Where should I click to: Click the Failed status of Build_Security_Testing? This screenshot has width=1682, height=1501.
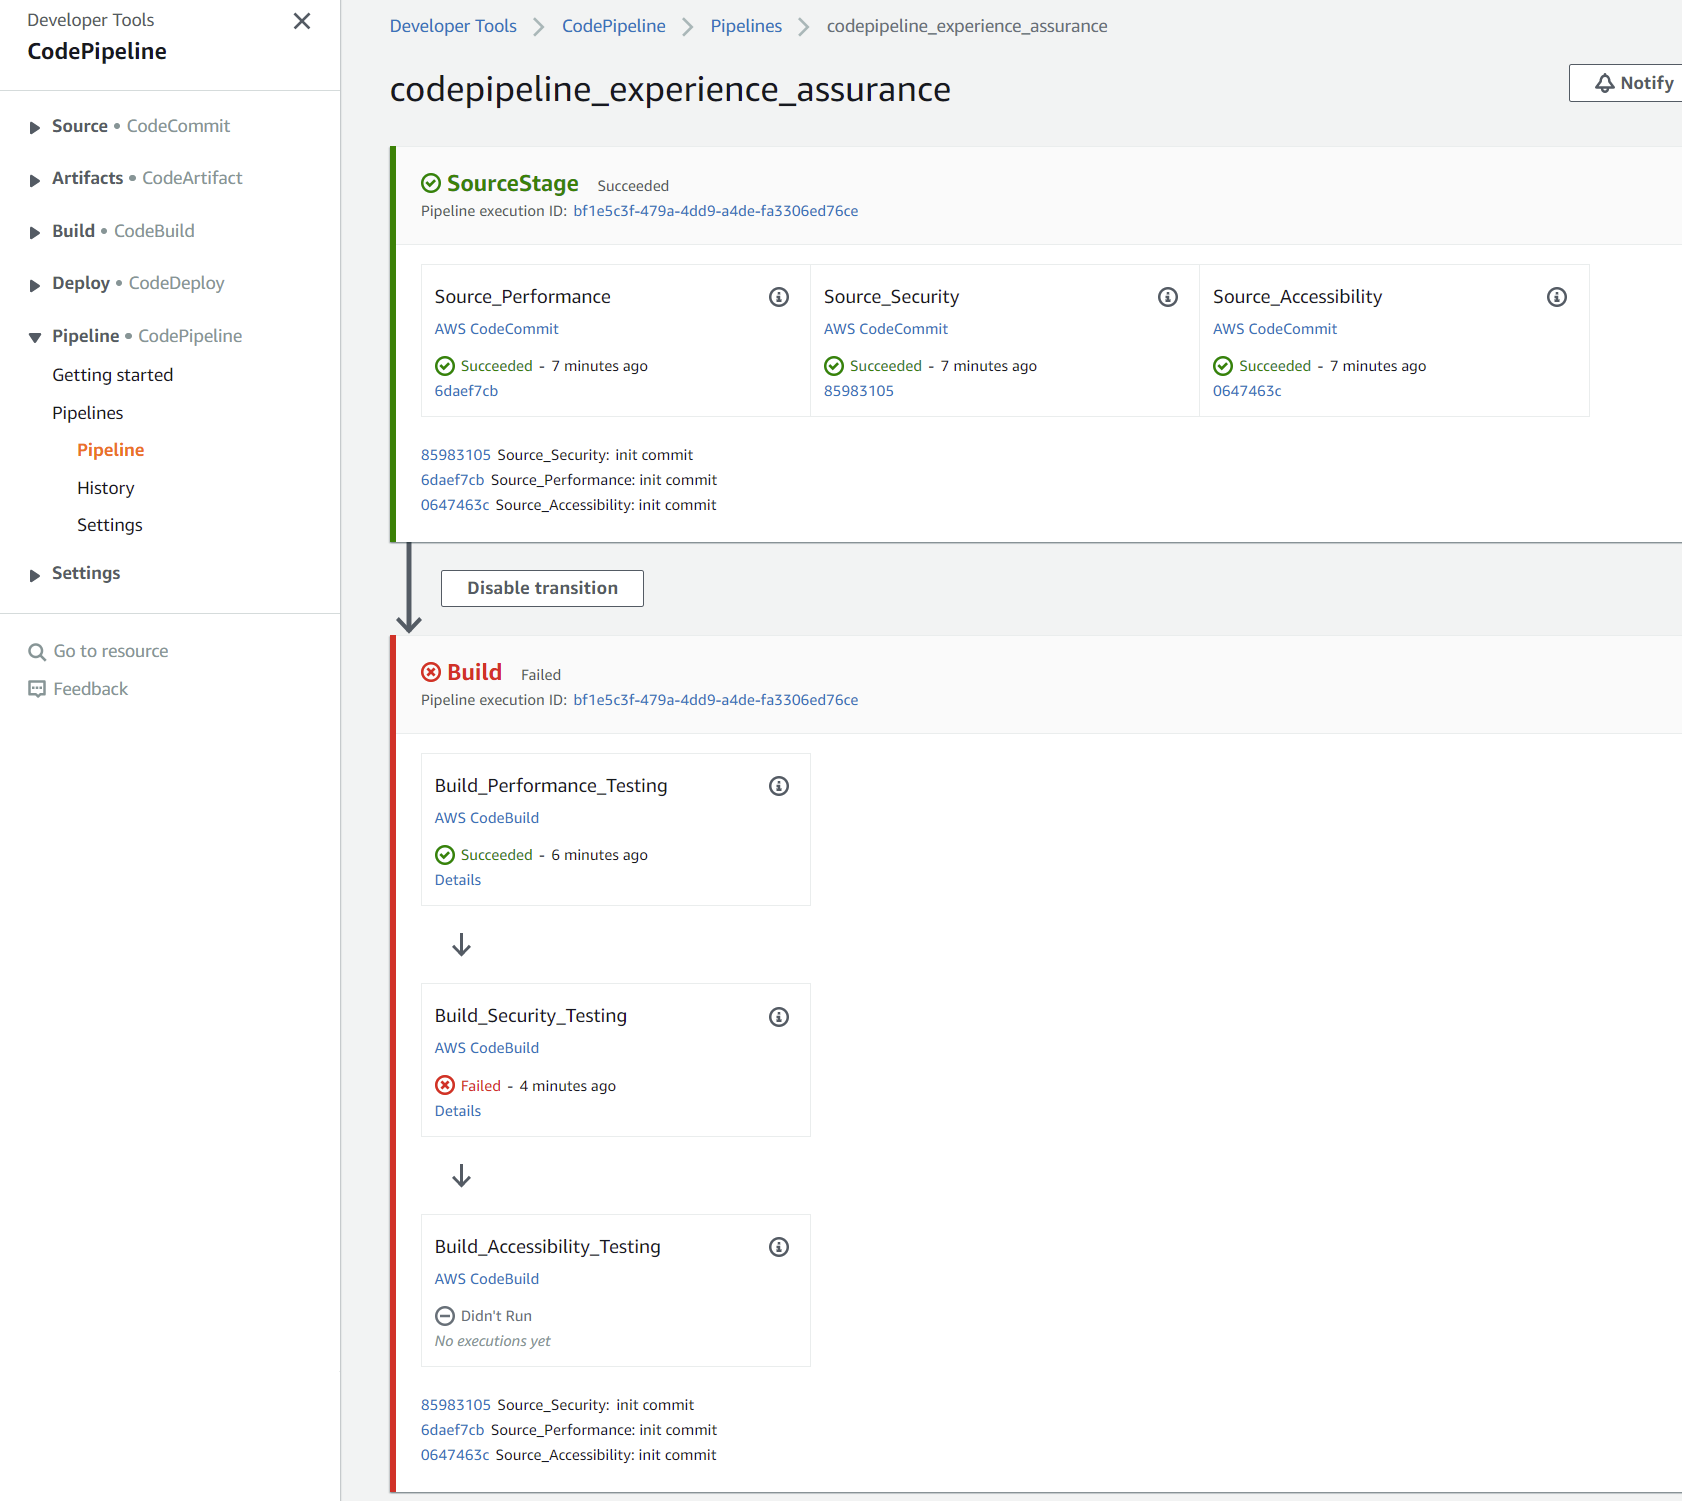pyautogui.click(x=481, y=1086)
